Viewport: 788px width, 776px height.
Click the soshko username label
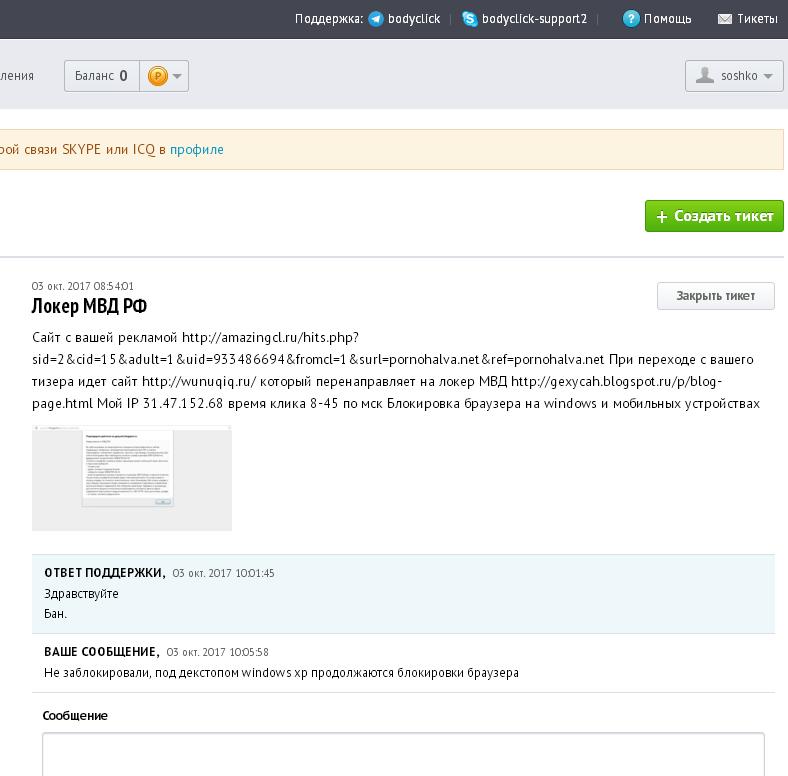point(739,76)
